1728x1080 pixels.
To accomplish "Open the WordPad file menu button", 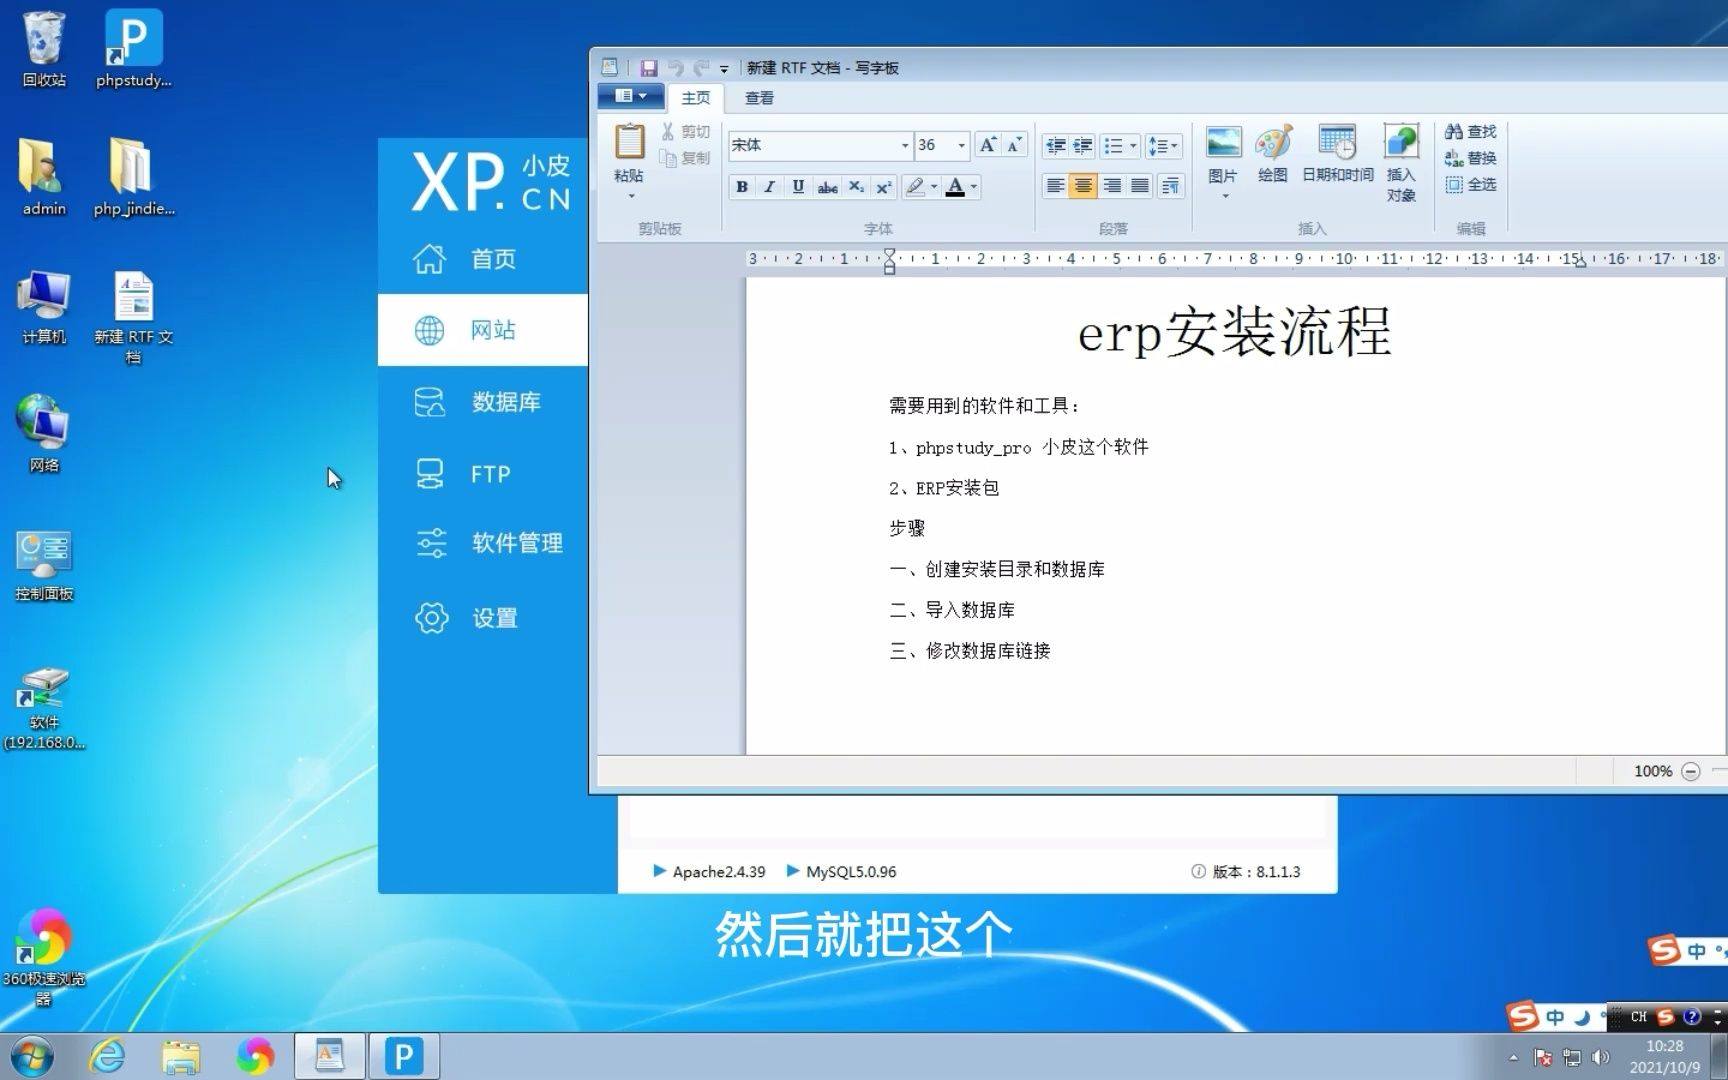I will 630,96.
